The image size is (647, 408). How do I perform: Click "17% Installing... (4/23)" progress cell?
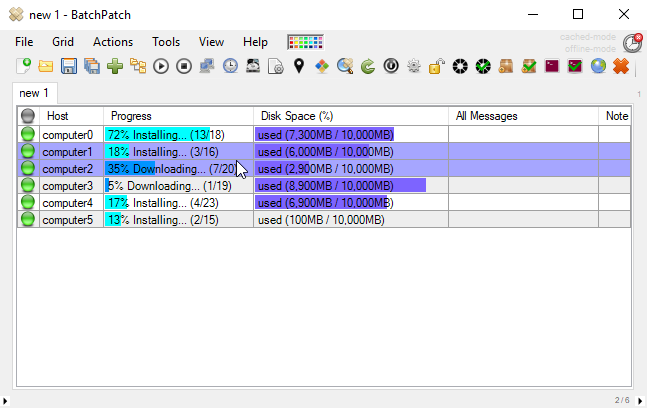pyautogui.click(x=178, y=203)
